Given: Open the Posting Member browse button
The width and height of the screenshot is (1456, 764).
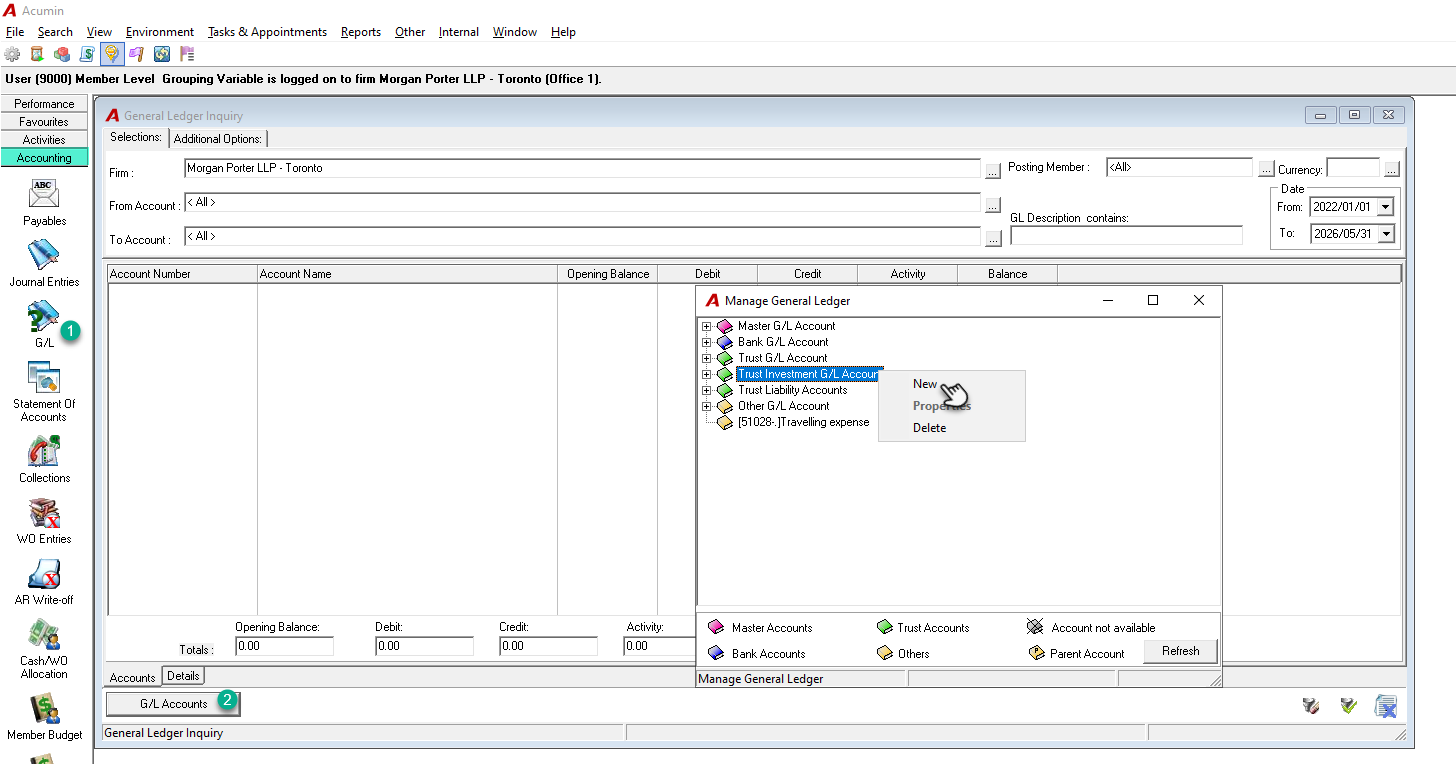Looking at the screenshot, I should tap(1266, 168).
